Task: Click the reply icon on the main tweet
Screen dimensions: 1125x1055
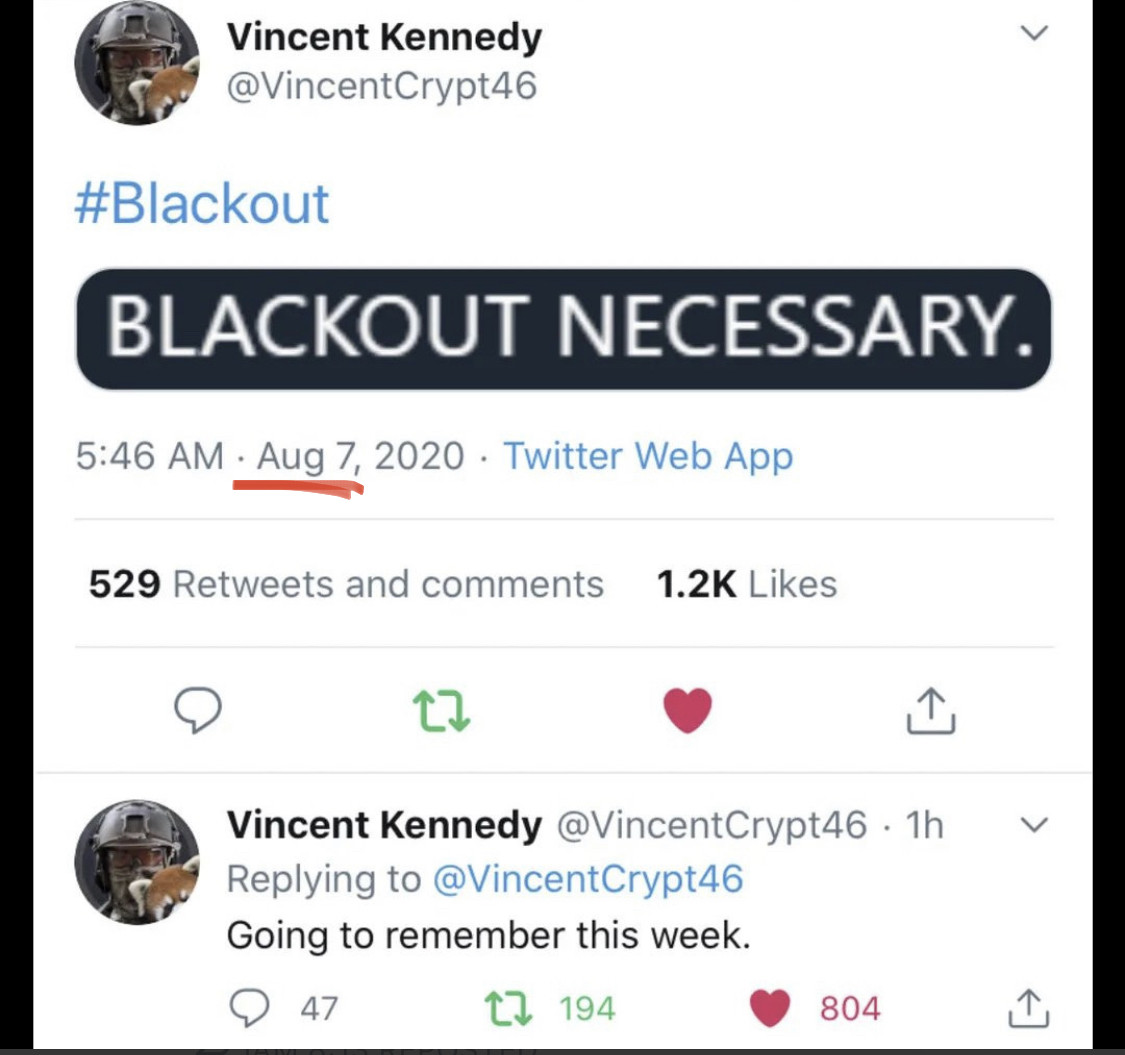Action: 197,711
